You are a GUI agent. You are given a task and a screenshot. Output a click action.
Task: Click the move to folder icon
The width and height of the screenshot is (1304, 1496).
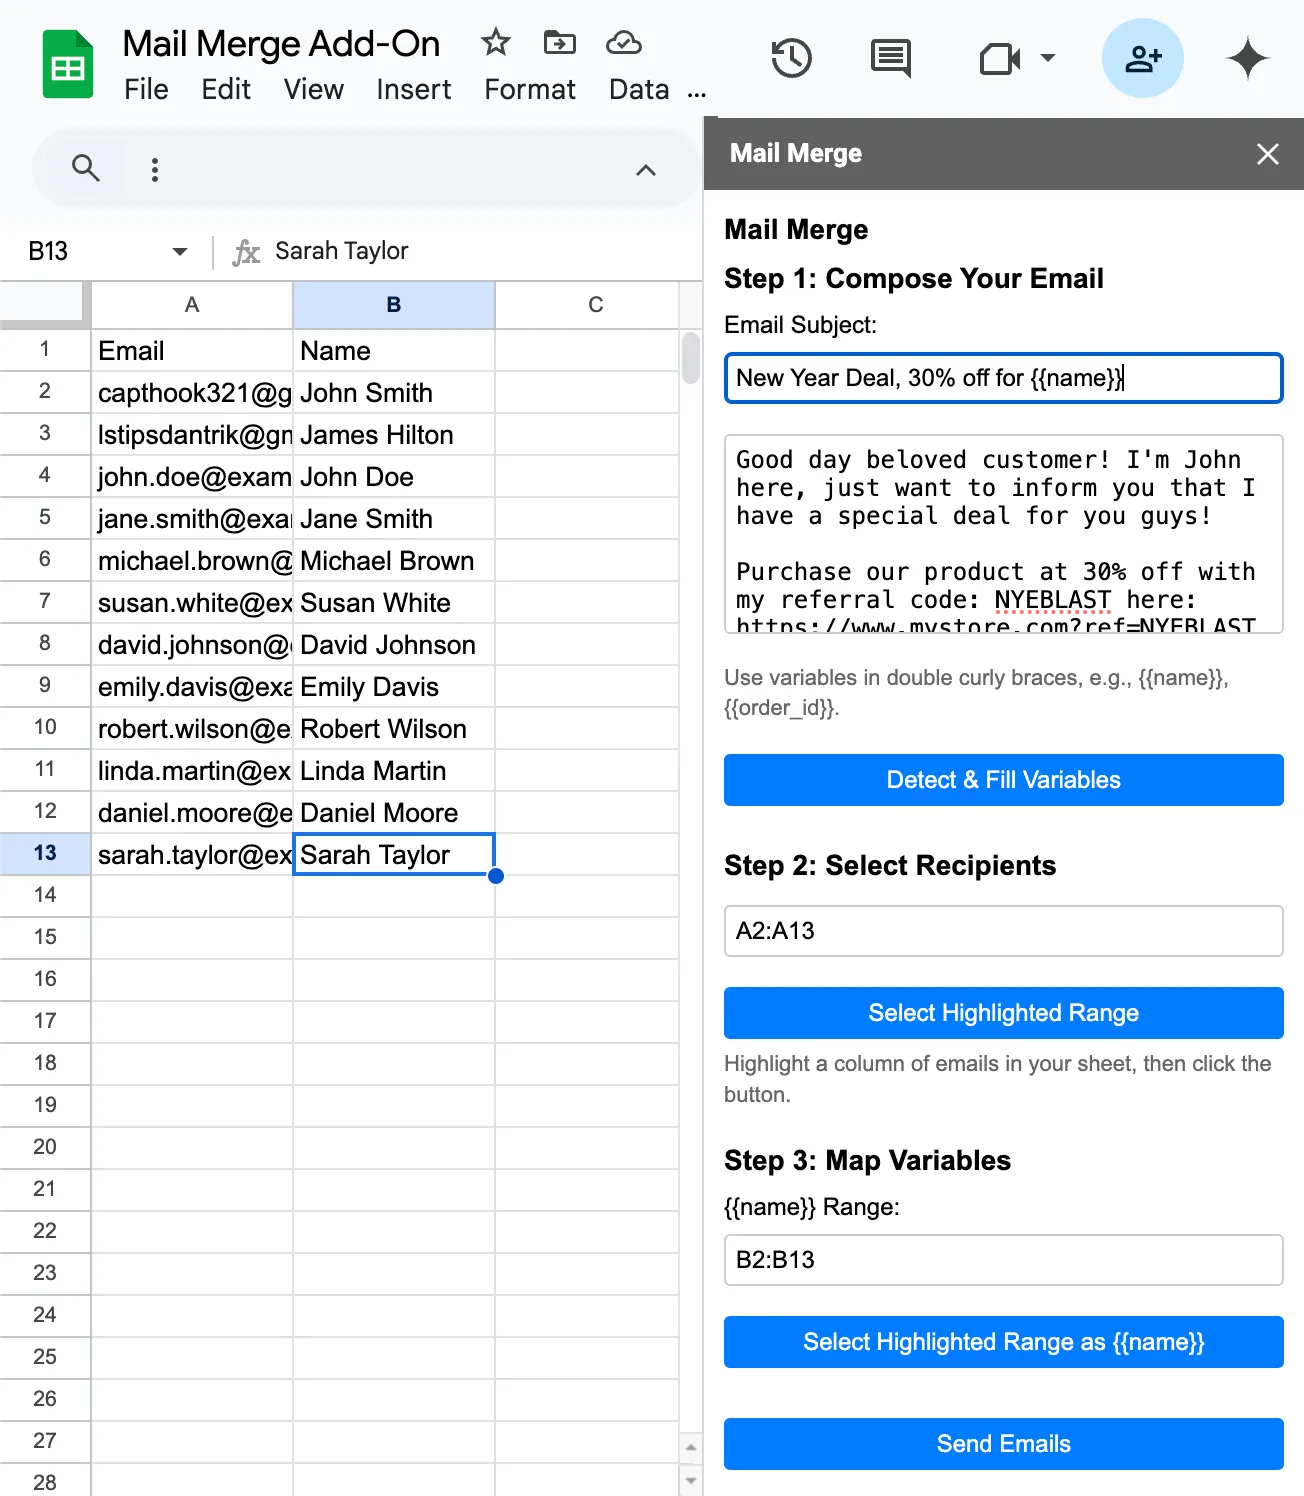559,42
